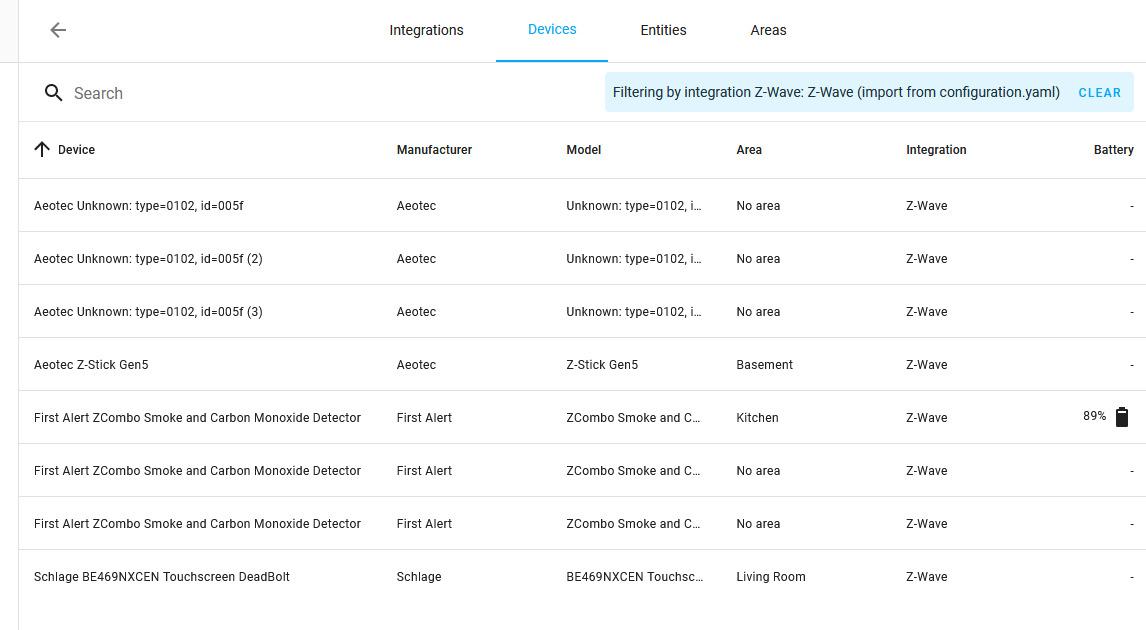Open device Aeotec Unknown id=005f (2)
The height and width of the screenshot is (630, 1146).
click(x=583, y=259)
